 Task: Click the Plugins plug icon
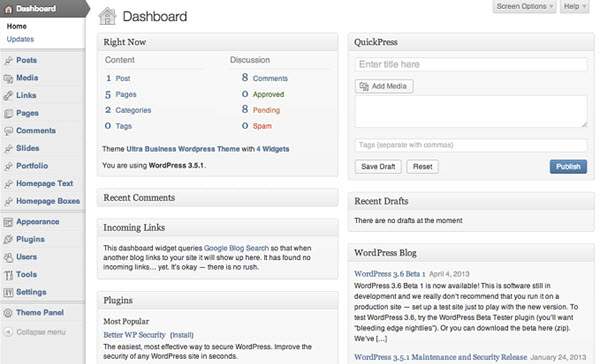pyautogui.click(x=8, y=240)
